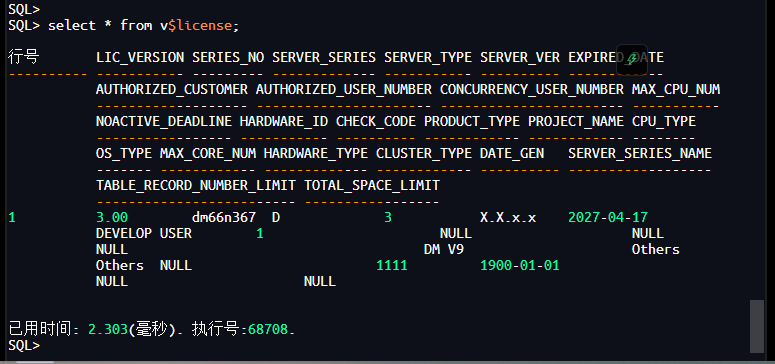Click the OS_TYPE column header

pos(124,153)
